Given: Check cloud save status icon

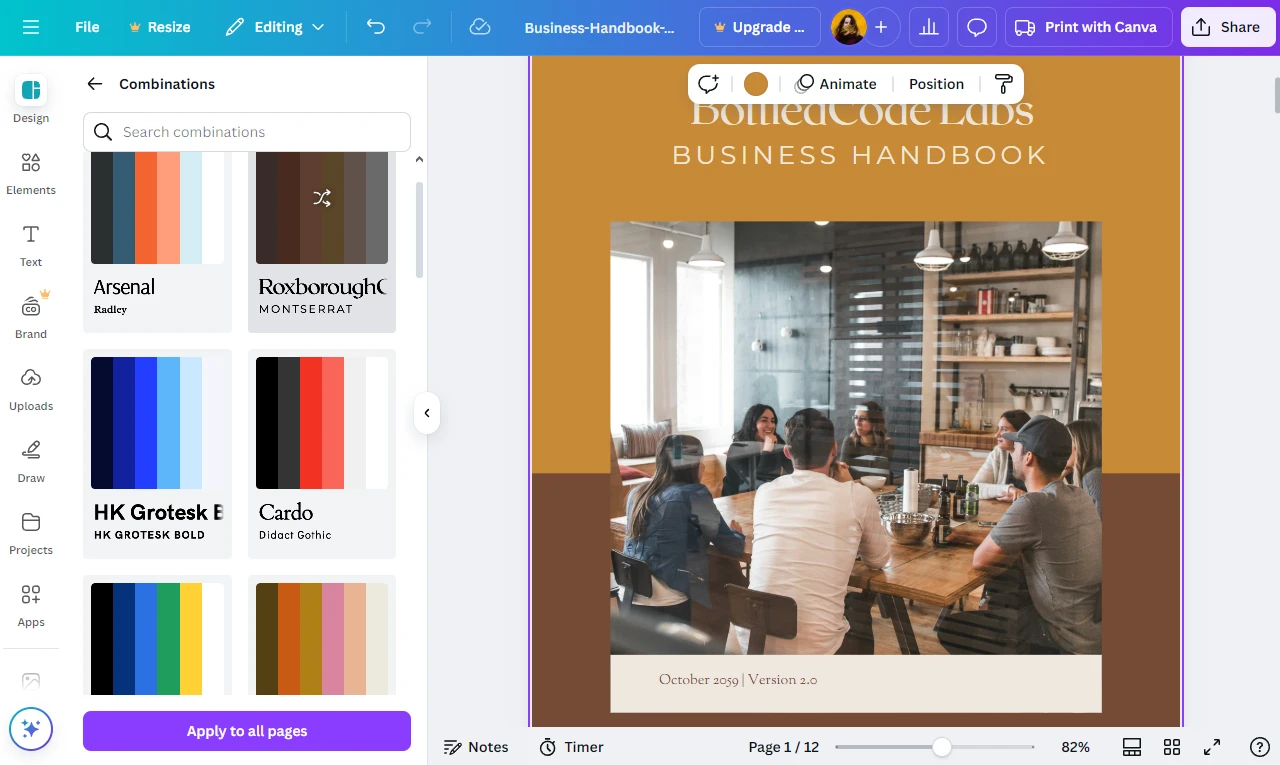Looking at the screenshot, I should pyautogui.click(x=480, y=27).
